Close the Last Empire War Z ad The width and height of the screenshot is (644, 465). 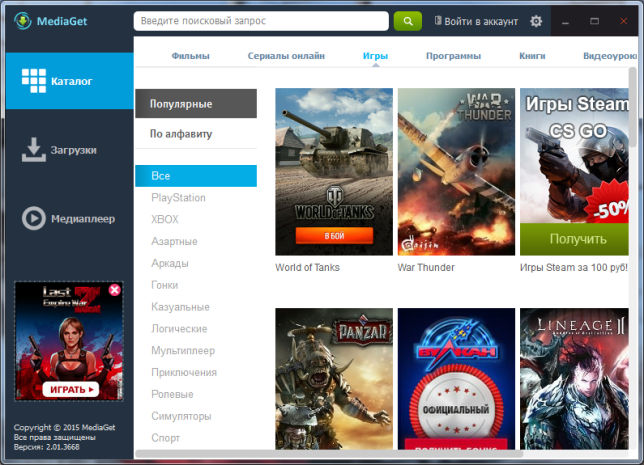tap(115, 290)
